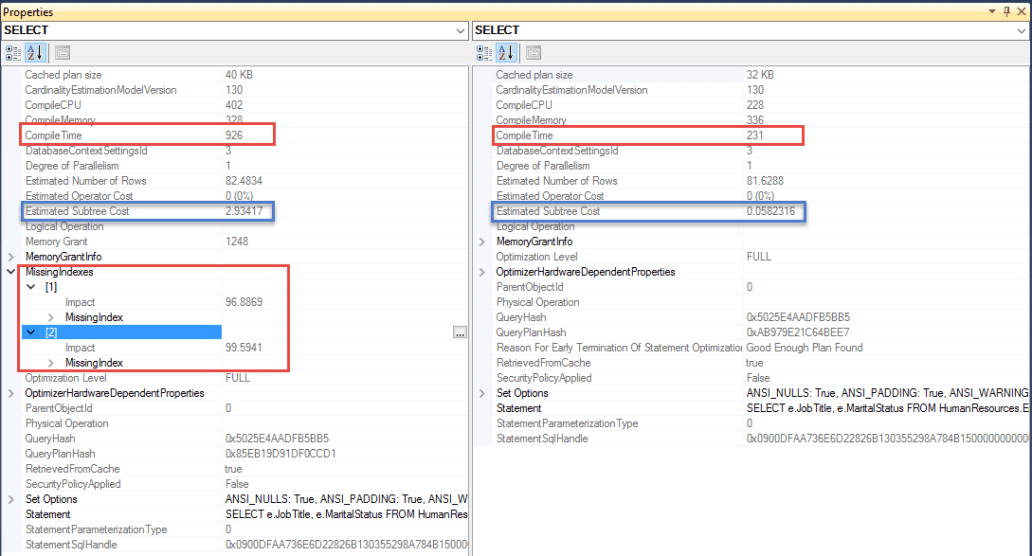
Task: Select Statement row in right pane
Action: point(761,408)
